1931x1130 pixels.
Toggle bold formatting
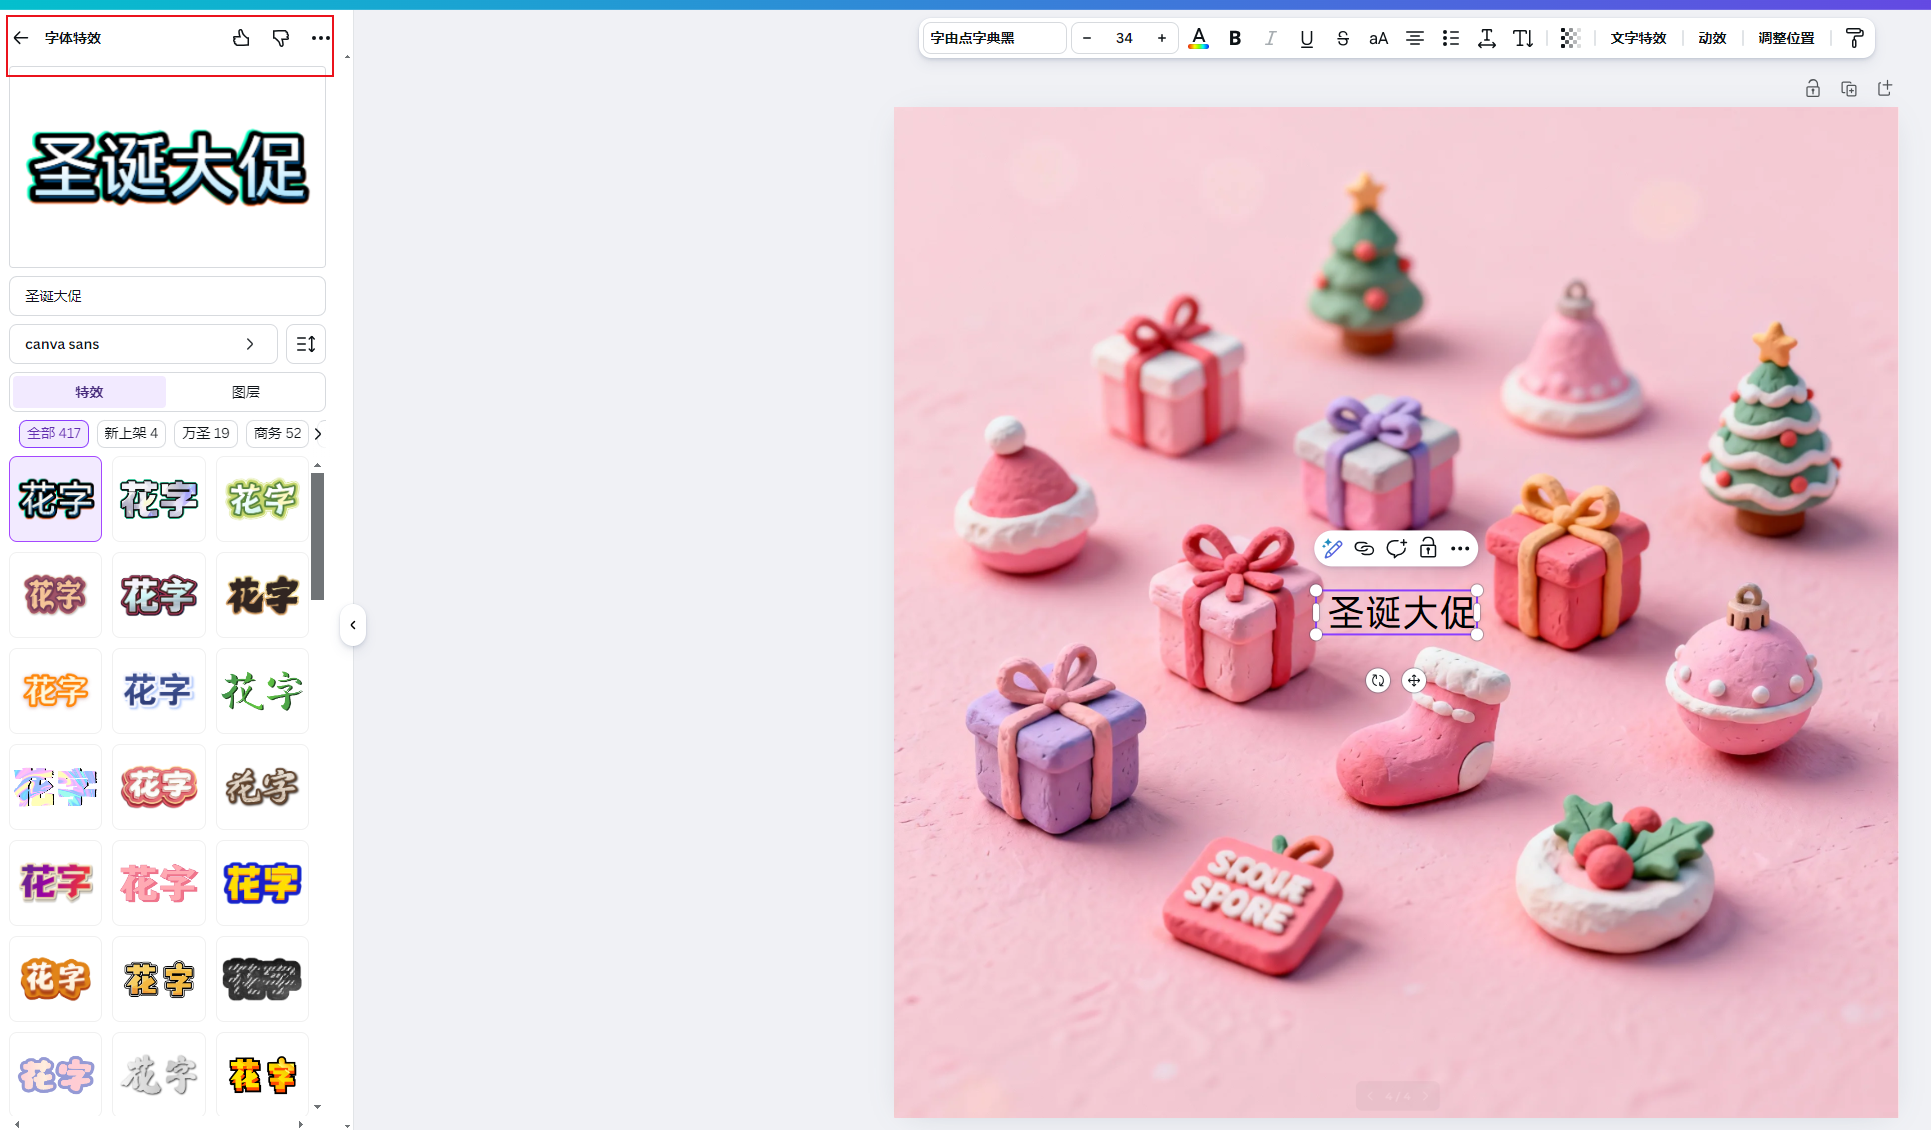(x=1235, y=38)
